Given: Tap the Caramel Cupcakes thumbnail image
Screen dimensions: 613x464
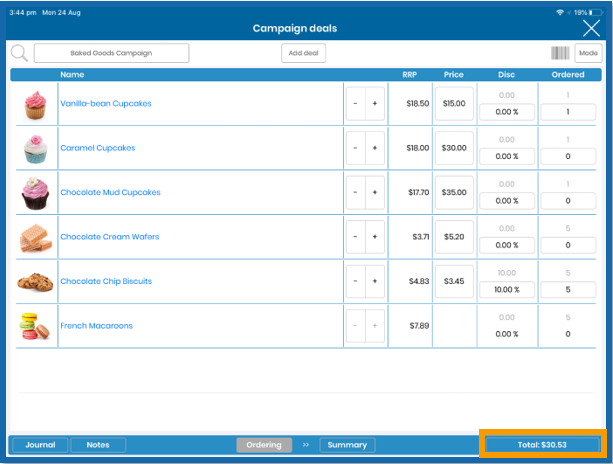Looking at the screenshot, I should (35, 149).
